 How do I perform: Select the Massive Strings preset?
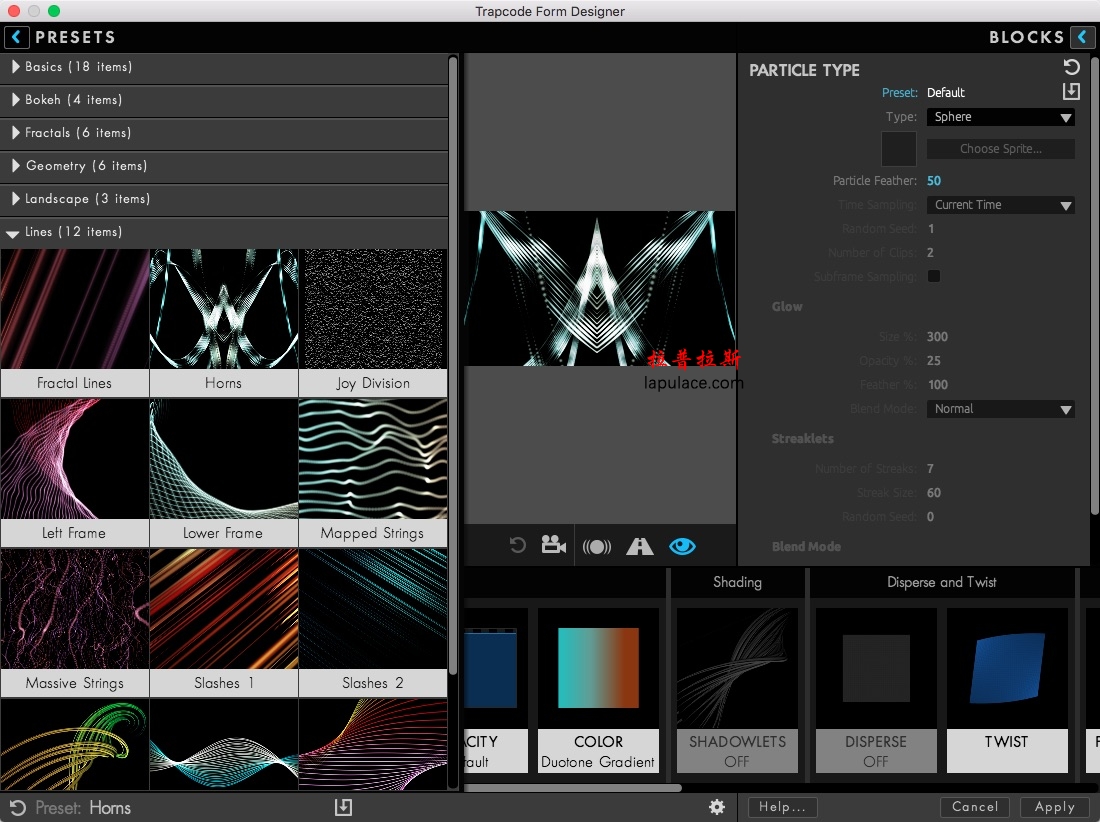[74, 623]
